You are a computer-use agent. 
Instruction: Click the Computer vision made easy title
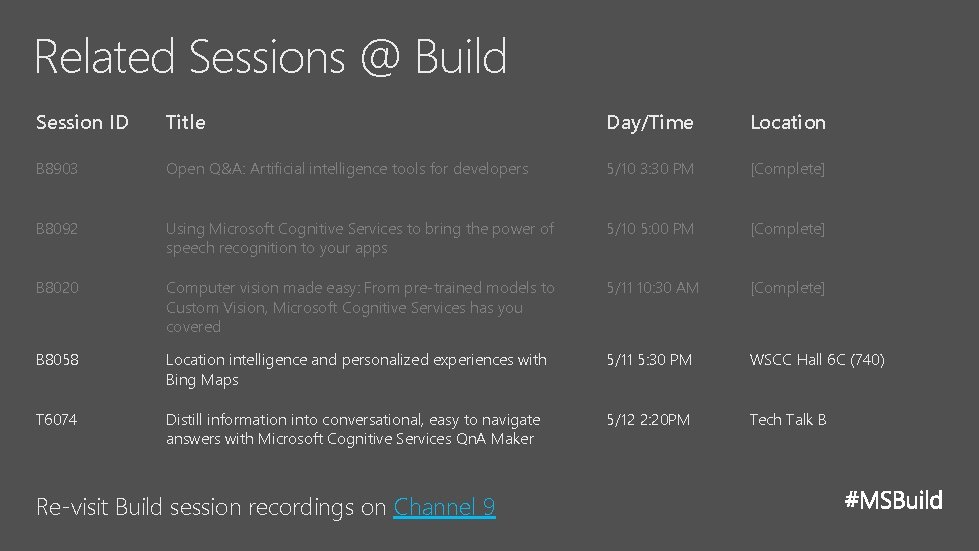coord(359,307)
